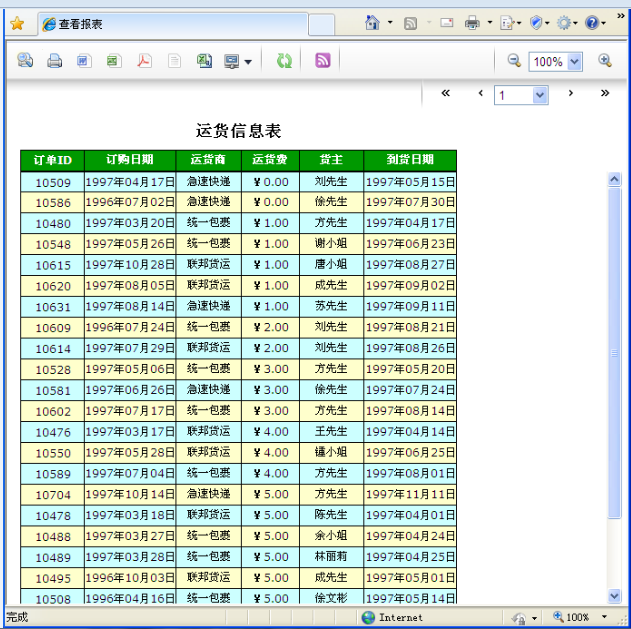Open a new blank browser tab

tap(322, 25)
